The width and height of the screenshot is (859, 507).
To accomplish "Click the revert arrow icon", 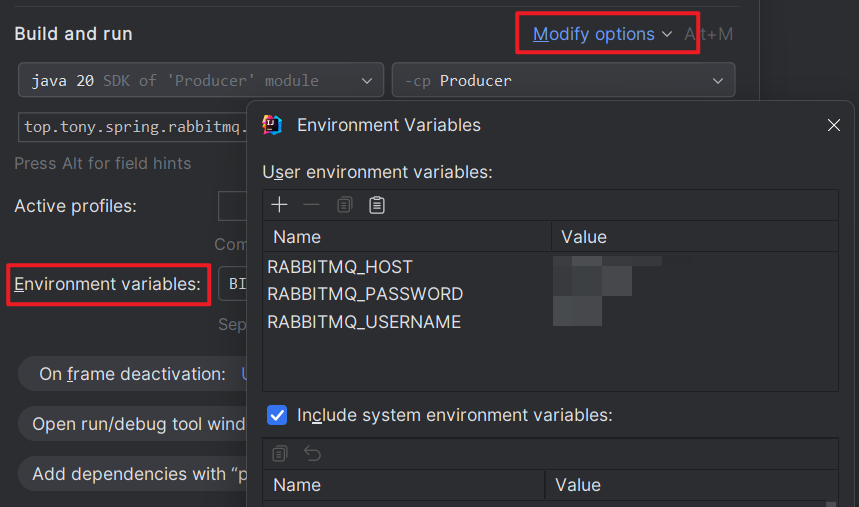I will (312, 454).
